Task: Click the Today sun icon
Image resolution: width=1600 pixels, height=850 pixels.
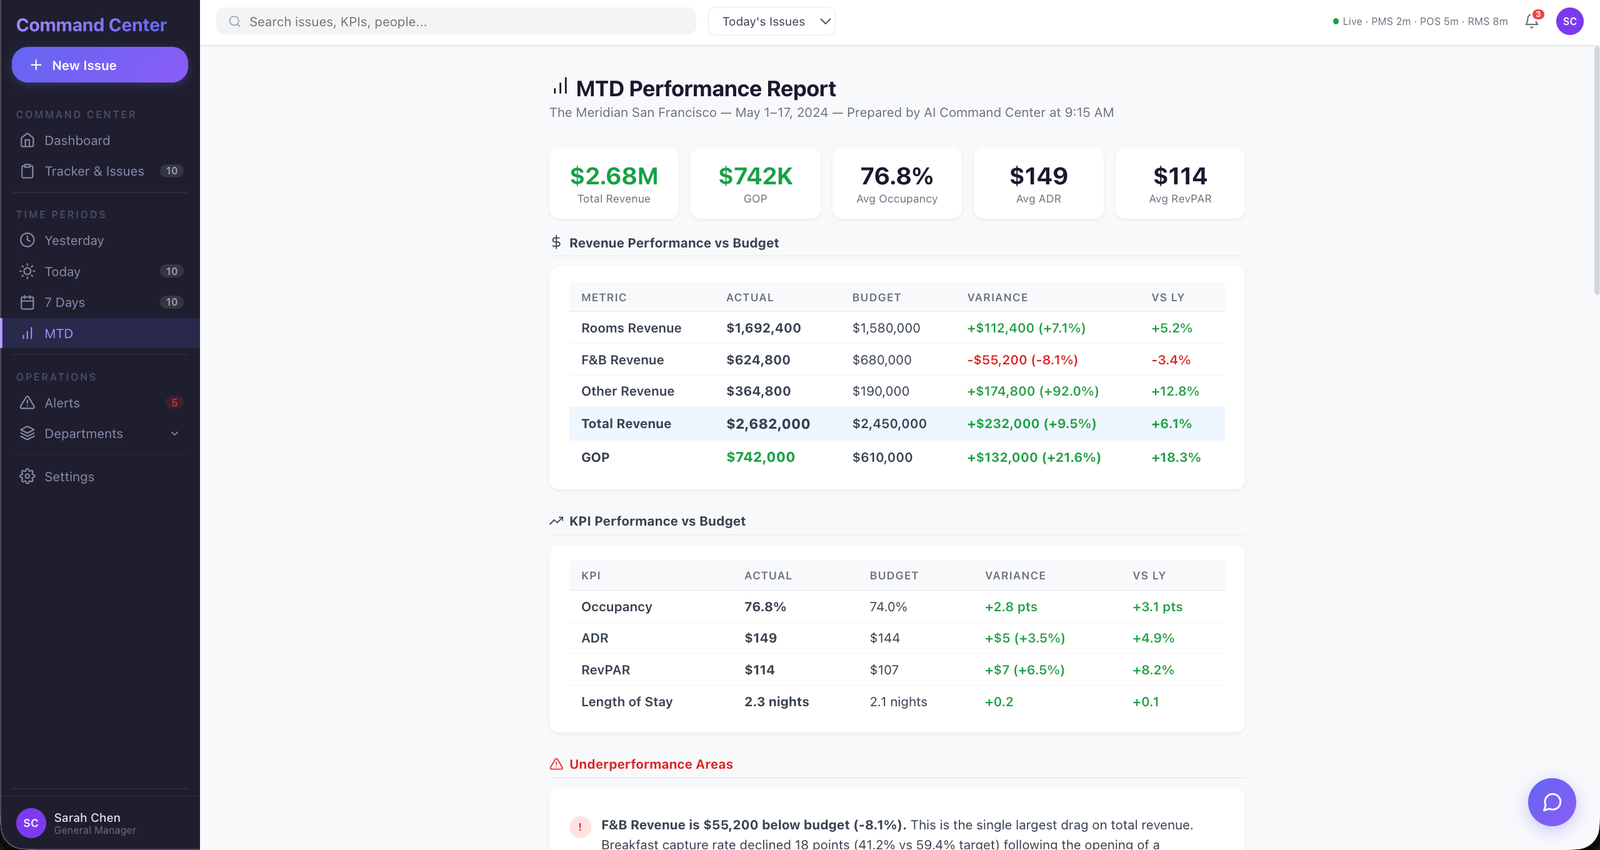Action: (27, 271)
